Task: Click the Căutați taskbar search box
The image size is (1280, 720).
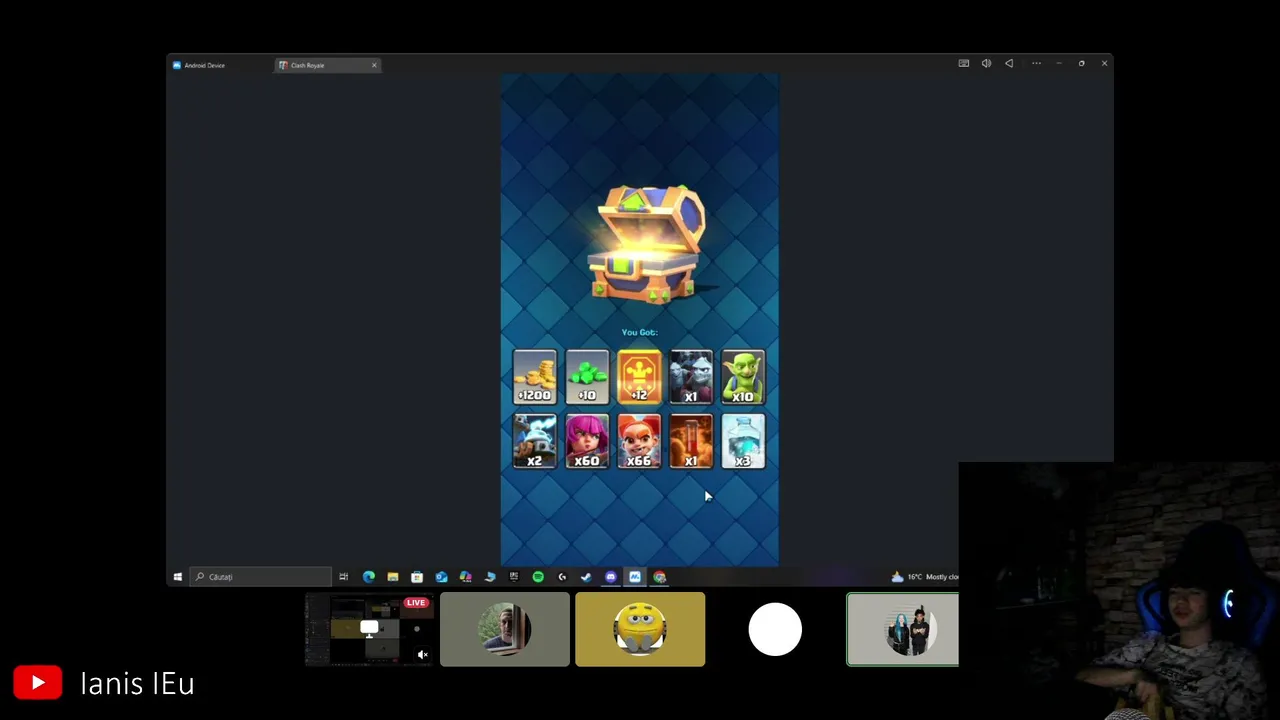Action: tap(261, 577)
